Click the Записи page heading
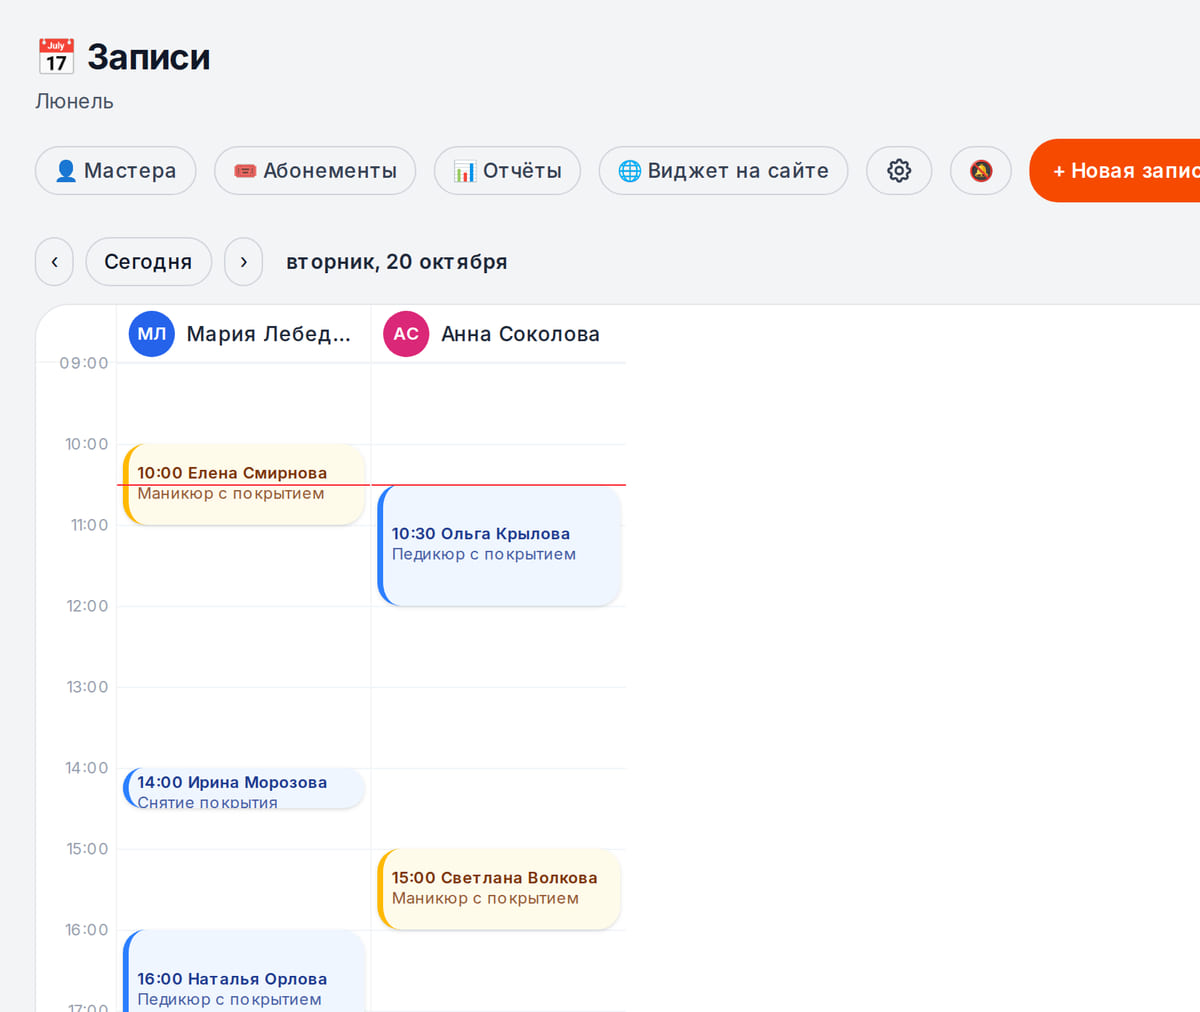 coord(149,57)
